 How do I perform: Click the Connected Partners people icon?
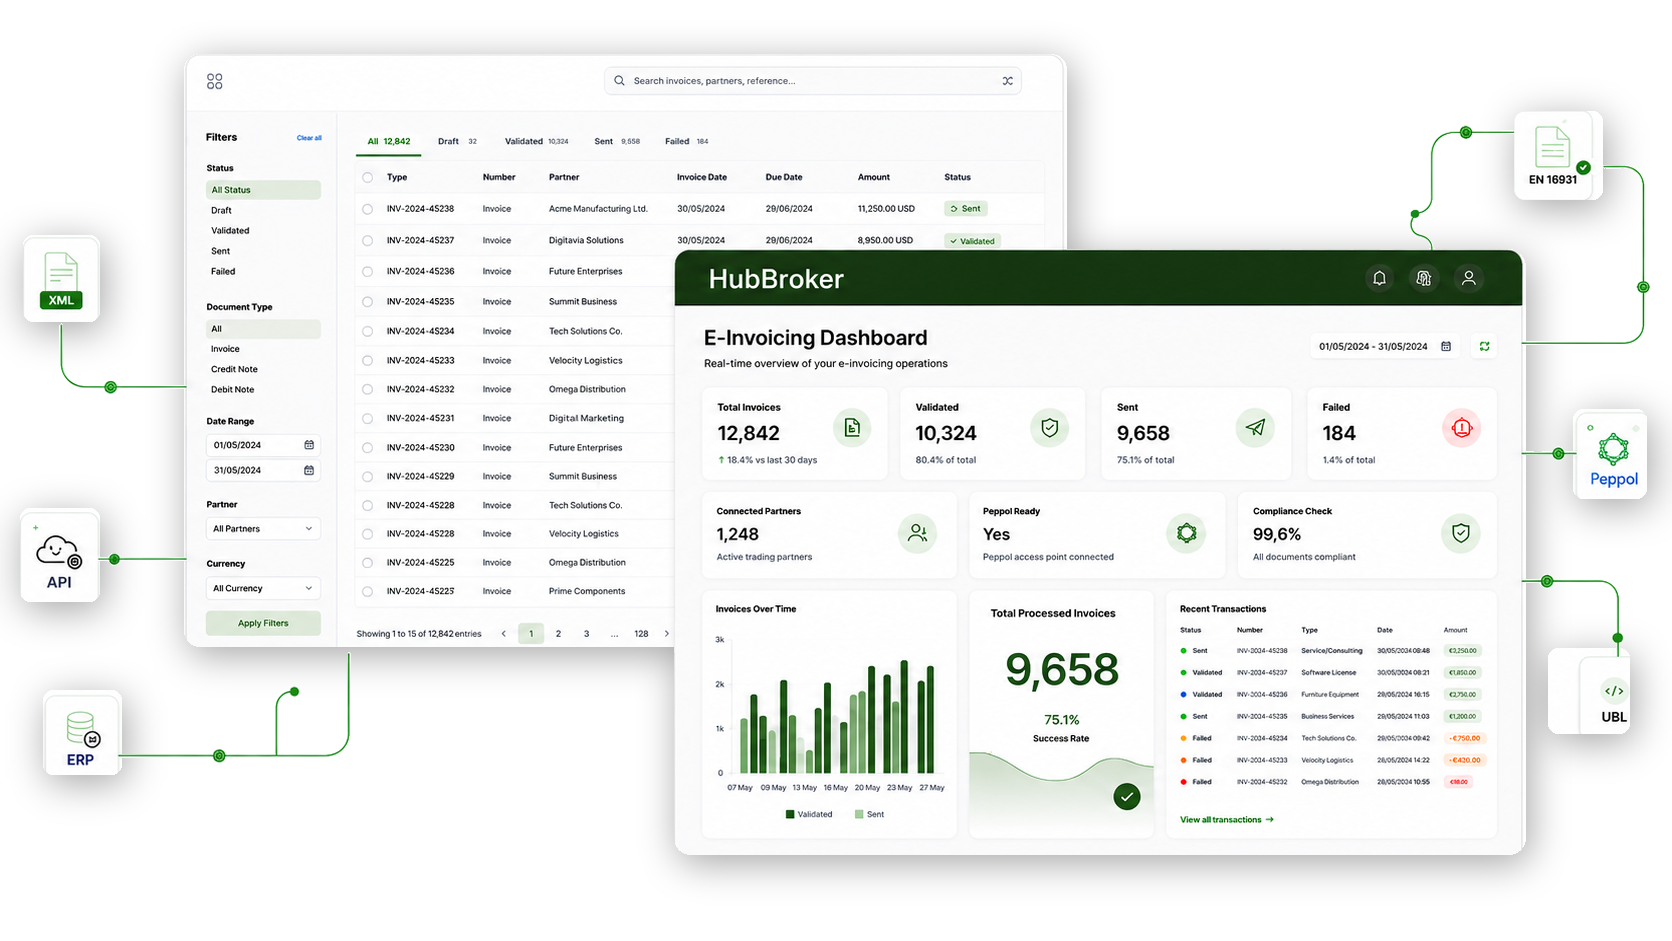(x=917, y=533)
